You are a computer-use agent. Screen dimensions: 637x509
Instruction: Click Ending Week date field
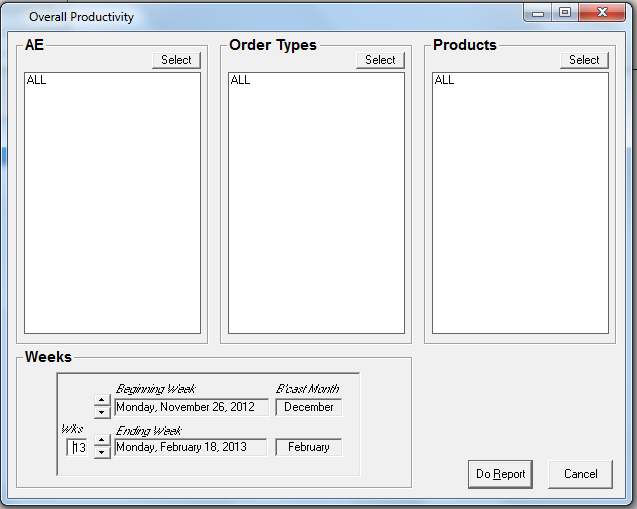[190, 447]
